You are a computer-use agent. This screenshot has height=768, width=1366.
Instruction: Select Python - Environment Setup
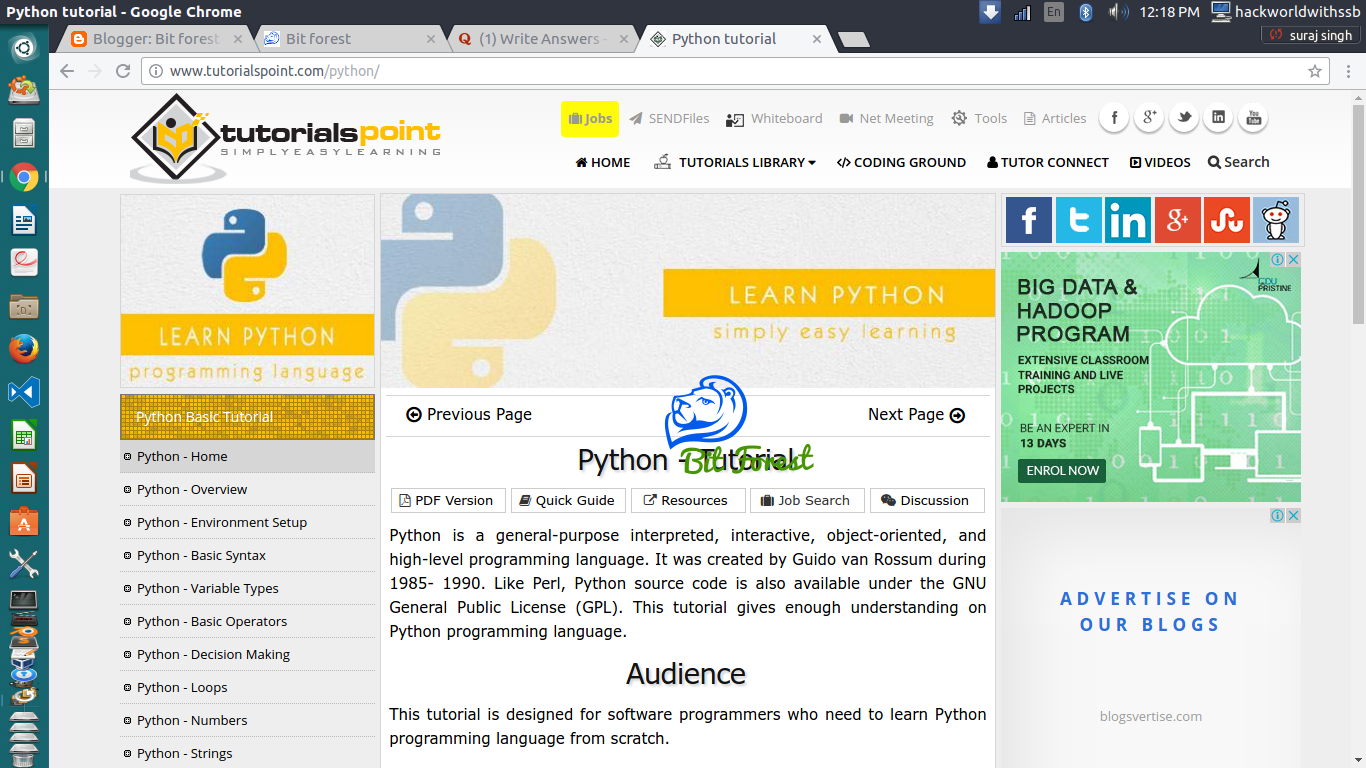(247, 522)
